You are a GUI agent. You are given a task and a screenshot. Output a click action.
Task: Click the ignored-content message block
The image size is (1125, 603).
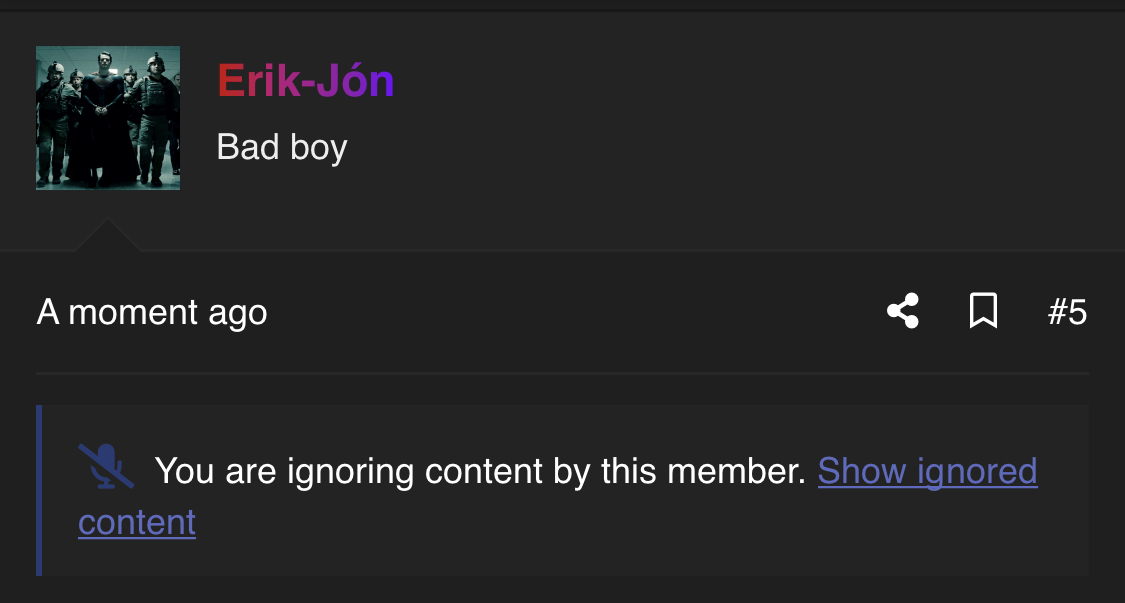(x=562, y=490)
